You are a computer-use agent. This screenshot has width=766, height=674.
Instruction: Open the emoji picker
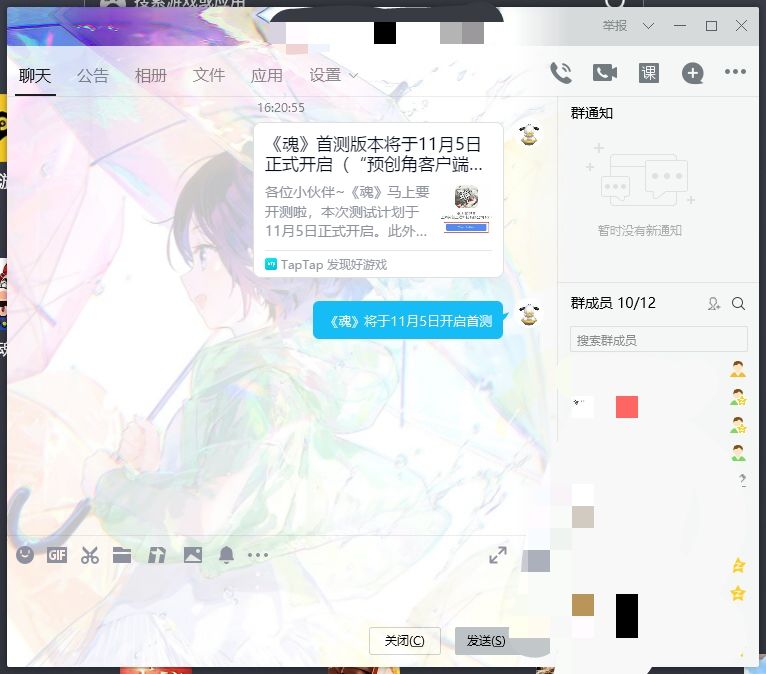coord(25,555)
